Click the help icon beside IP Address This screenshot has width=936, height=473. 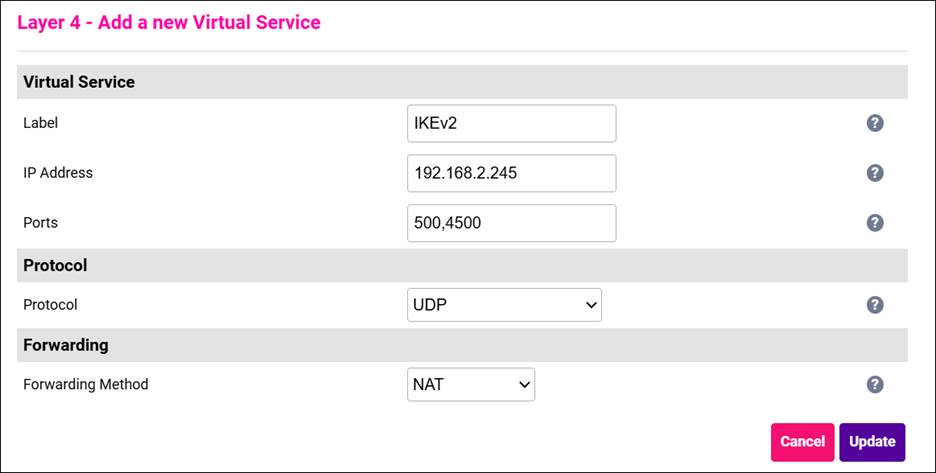click(874, 173)
